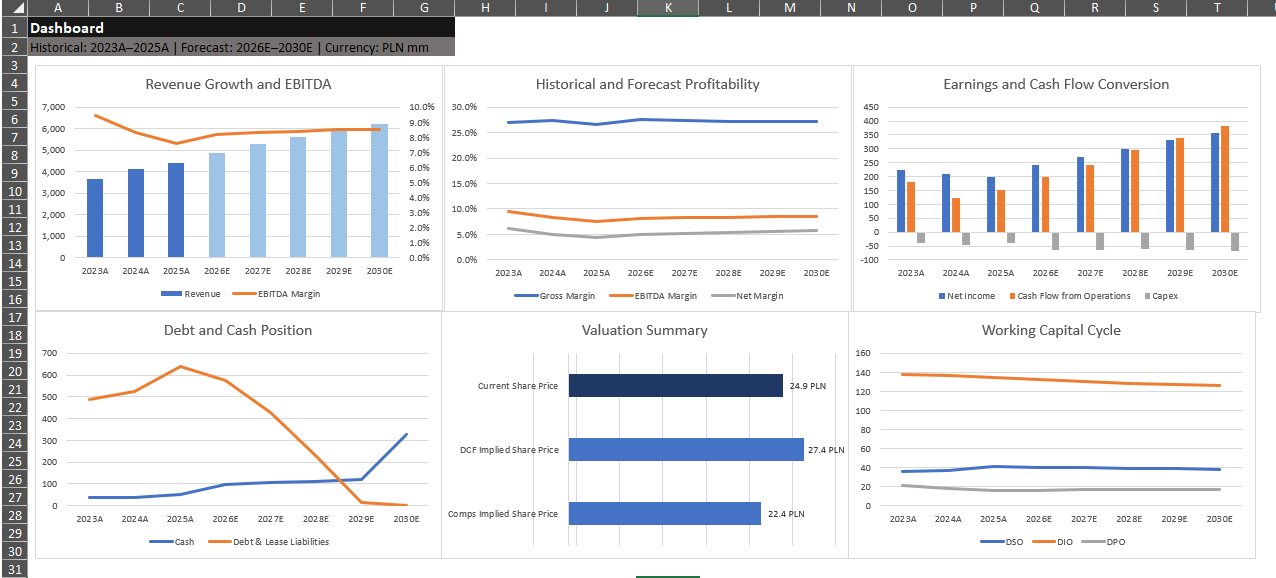The height and width of the screenshot is (578, 1276).
Task: Click the Revenue legend entry
Action: 190,294
